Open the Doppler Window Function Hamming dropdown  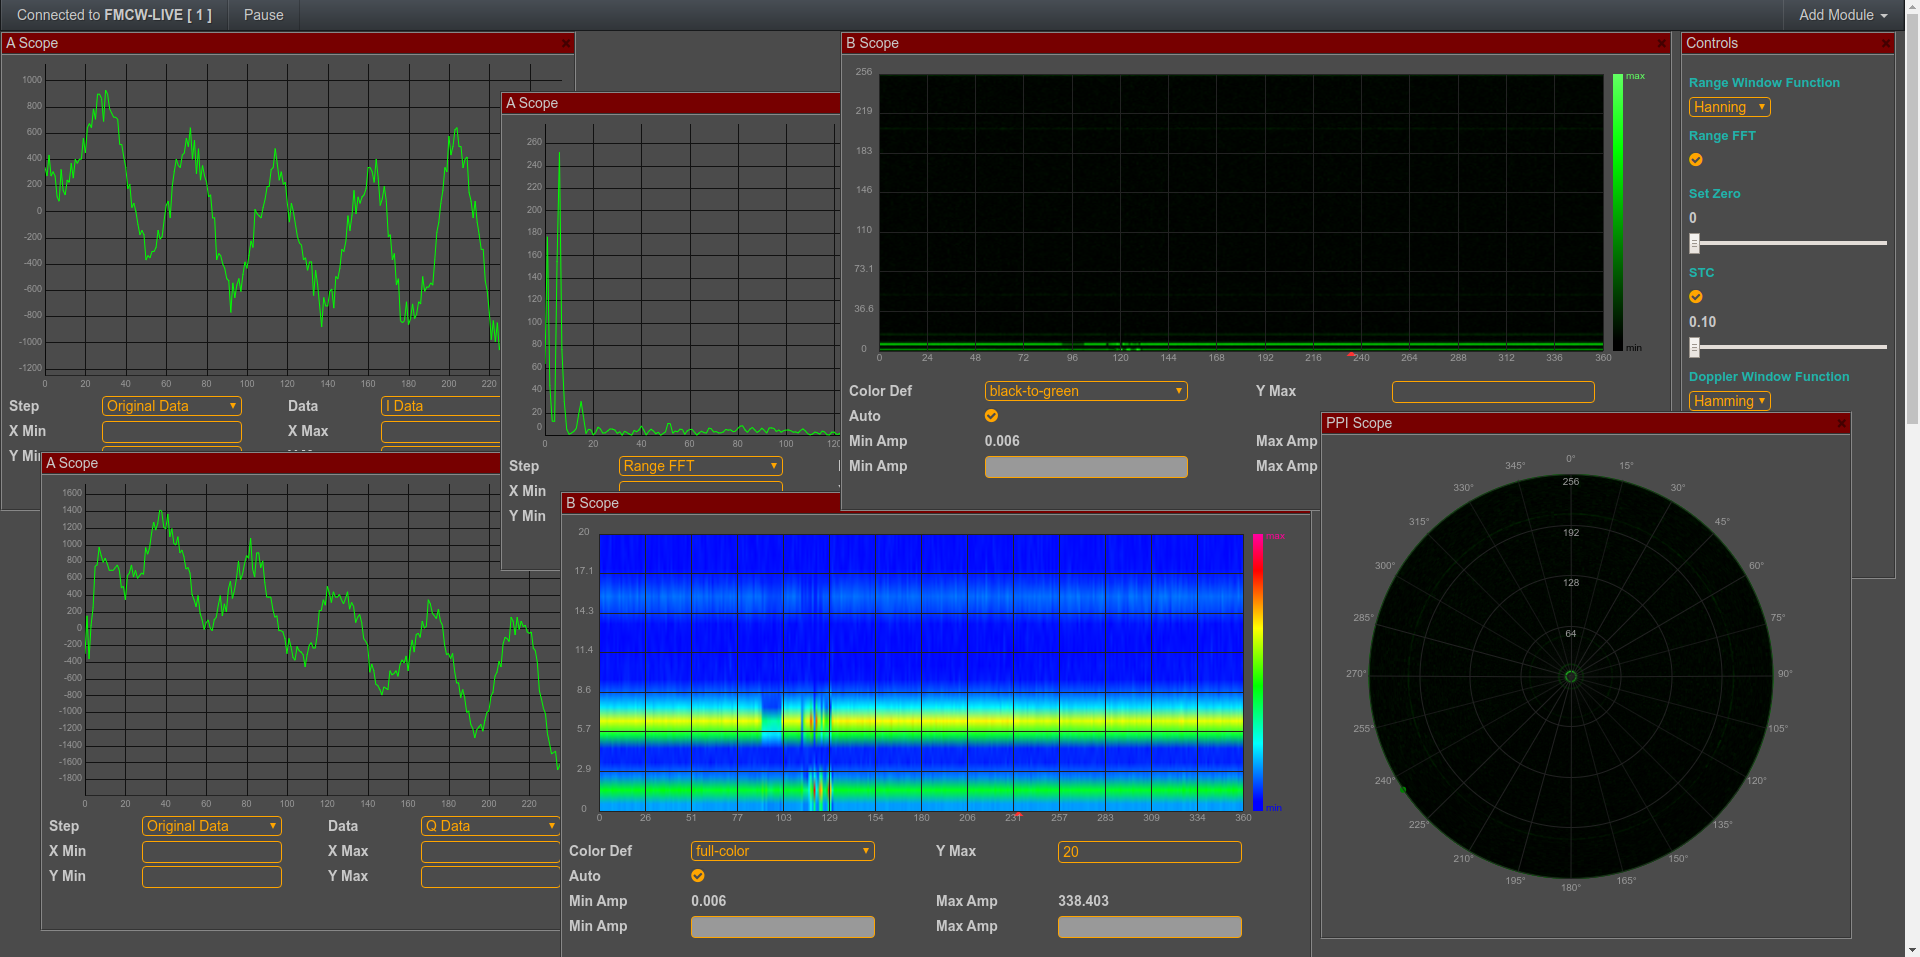tap(1729, 400)
